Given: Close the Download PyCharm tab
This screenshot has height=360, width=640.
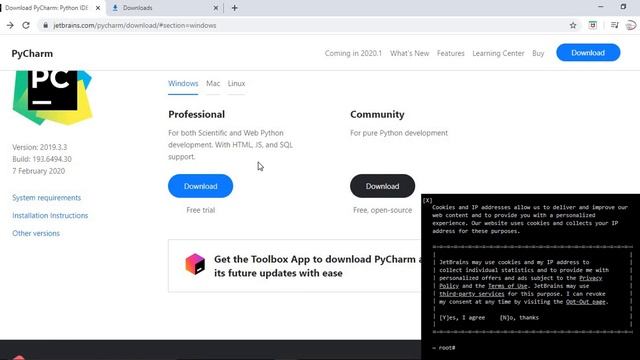Looking at the screenshot, I should coord(98,8).
